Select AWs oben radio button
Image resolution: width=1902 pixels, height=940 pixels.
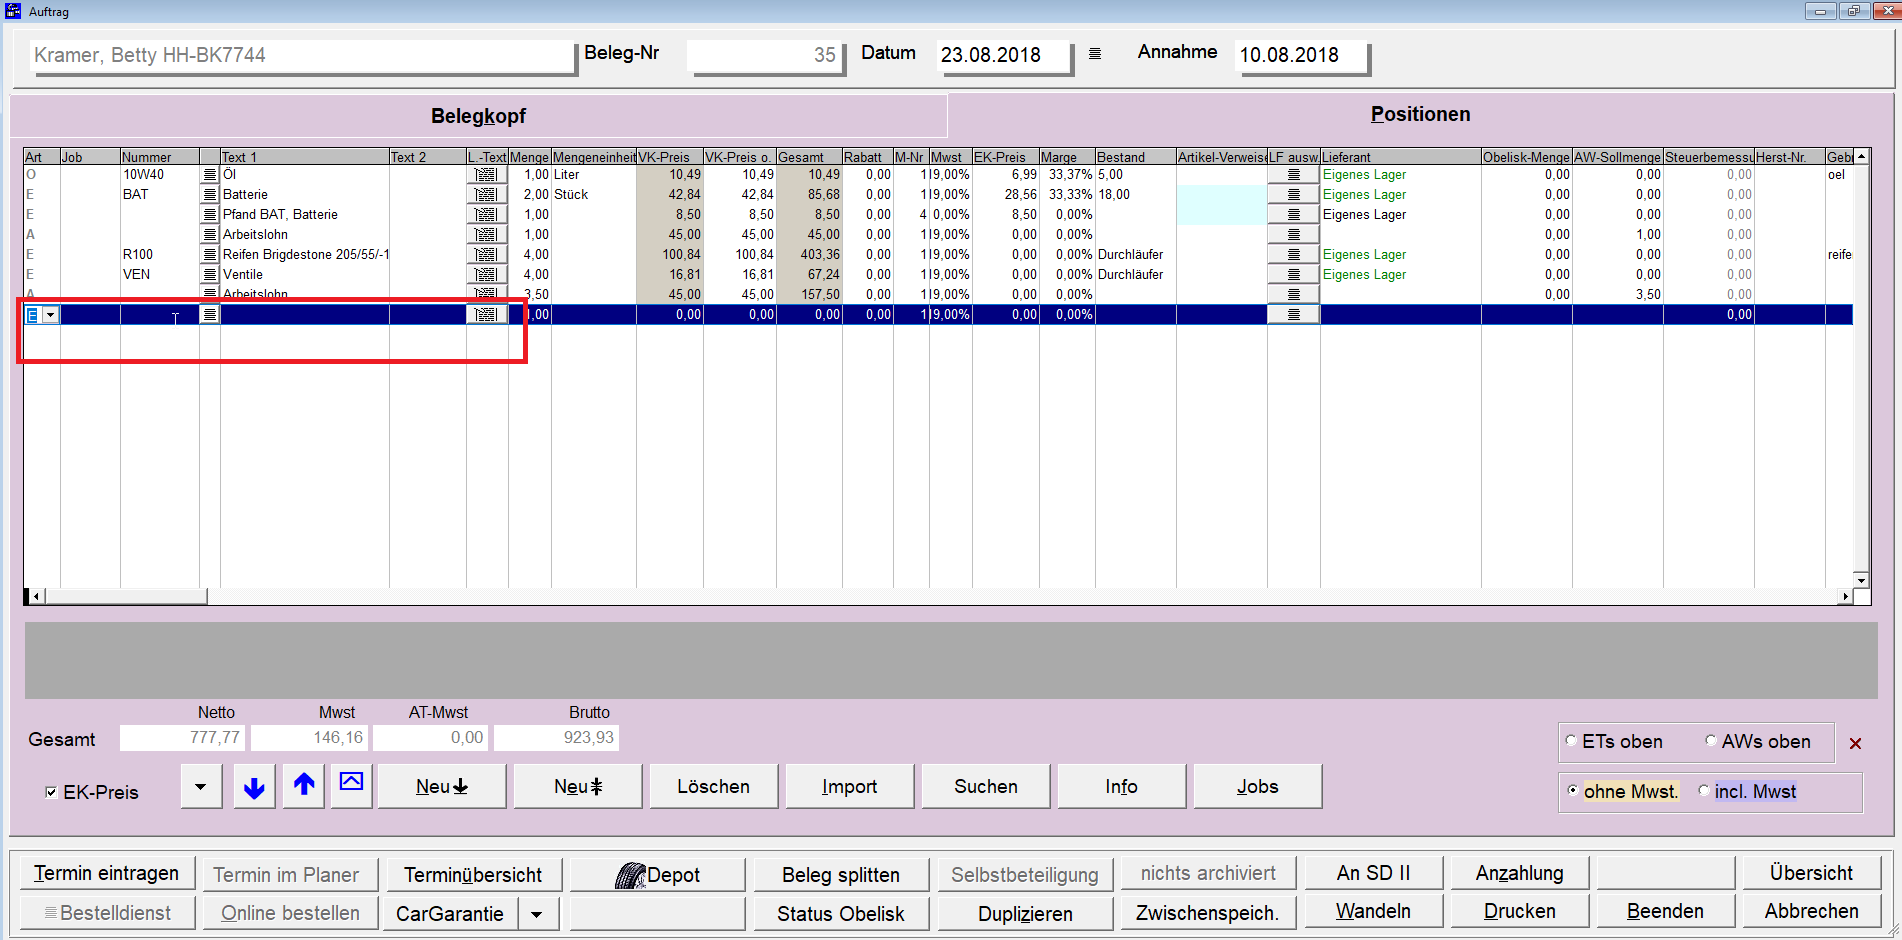1710,741
